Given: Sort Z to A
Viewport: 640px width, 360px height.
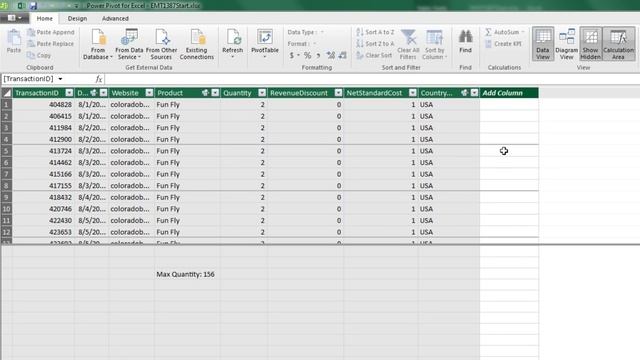Looking at the screenshot, I should tap(375, 43).
